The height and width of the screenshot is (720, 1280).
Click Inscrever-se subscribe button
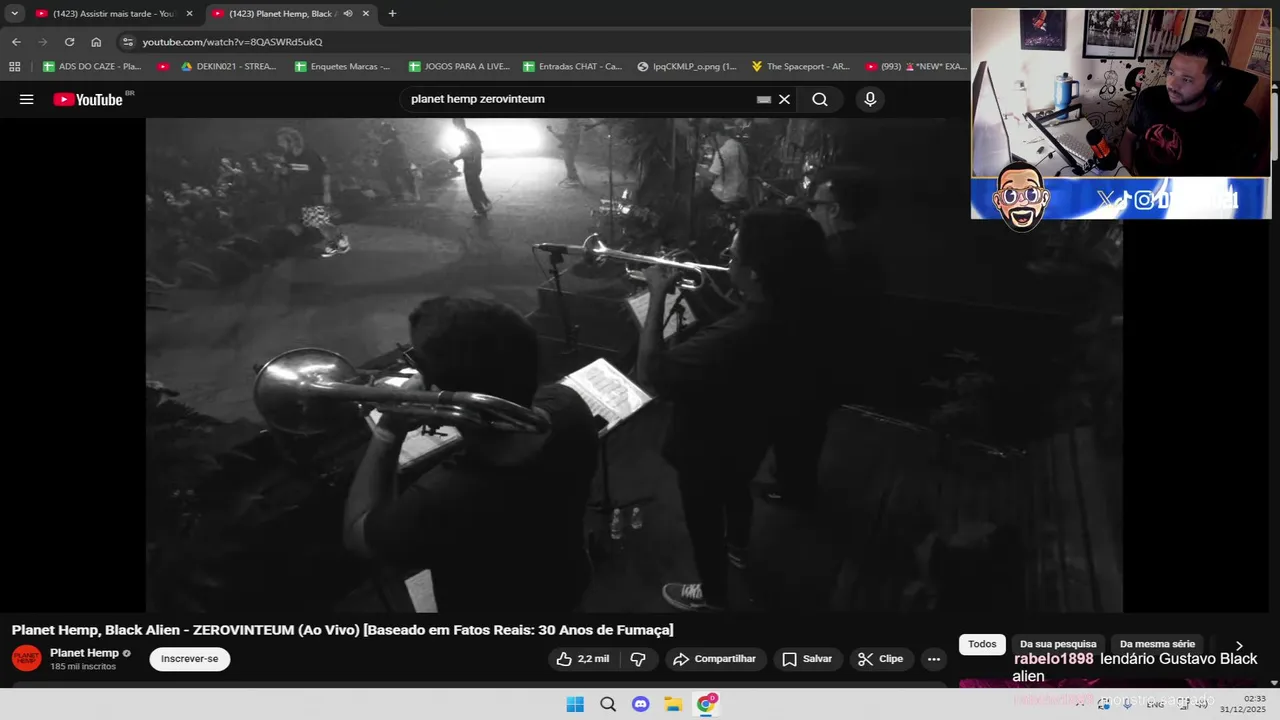[190, 659]
